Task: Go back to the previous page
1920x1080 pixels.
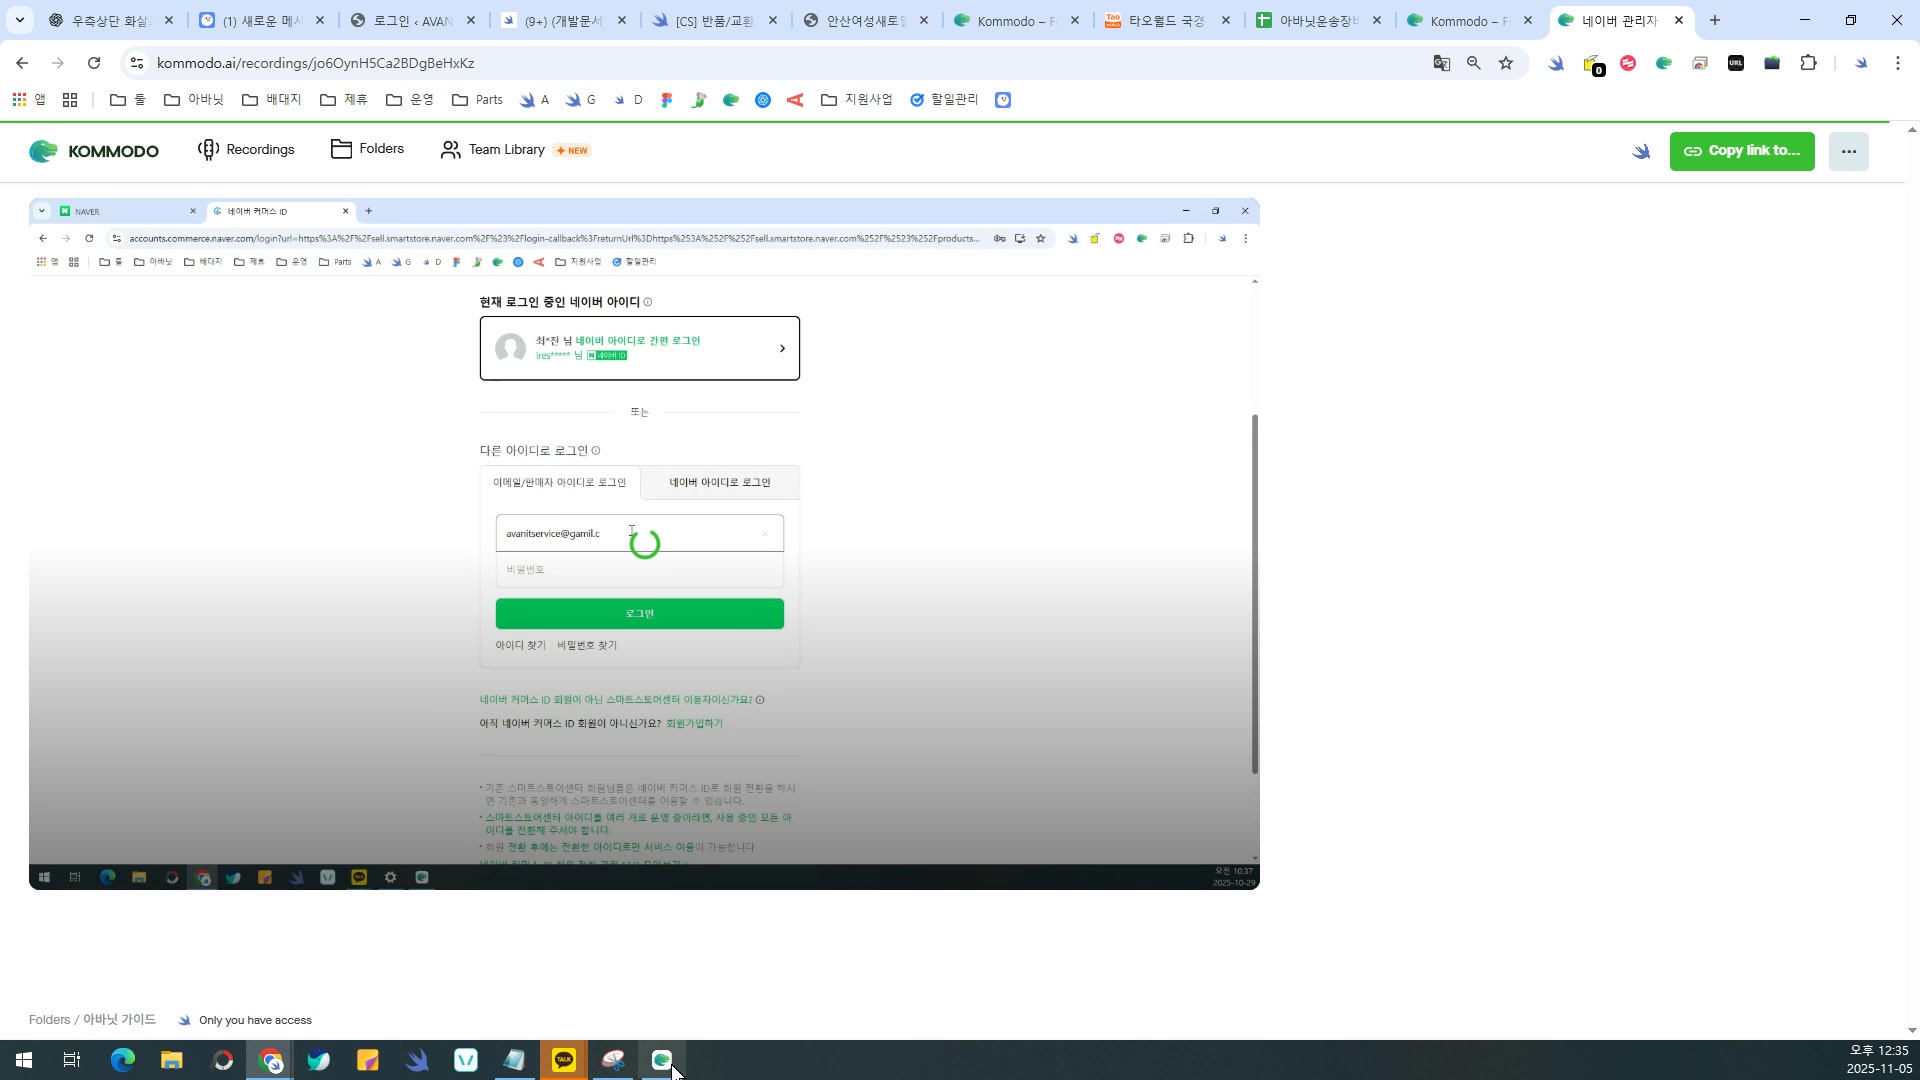Action: coord(22,63)
